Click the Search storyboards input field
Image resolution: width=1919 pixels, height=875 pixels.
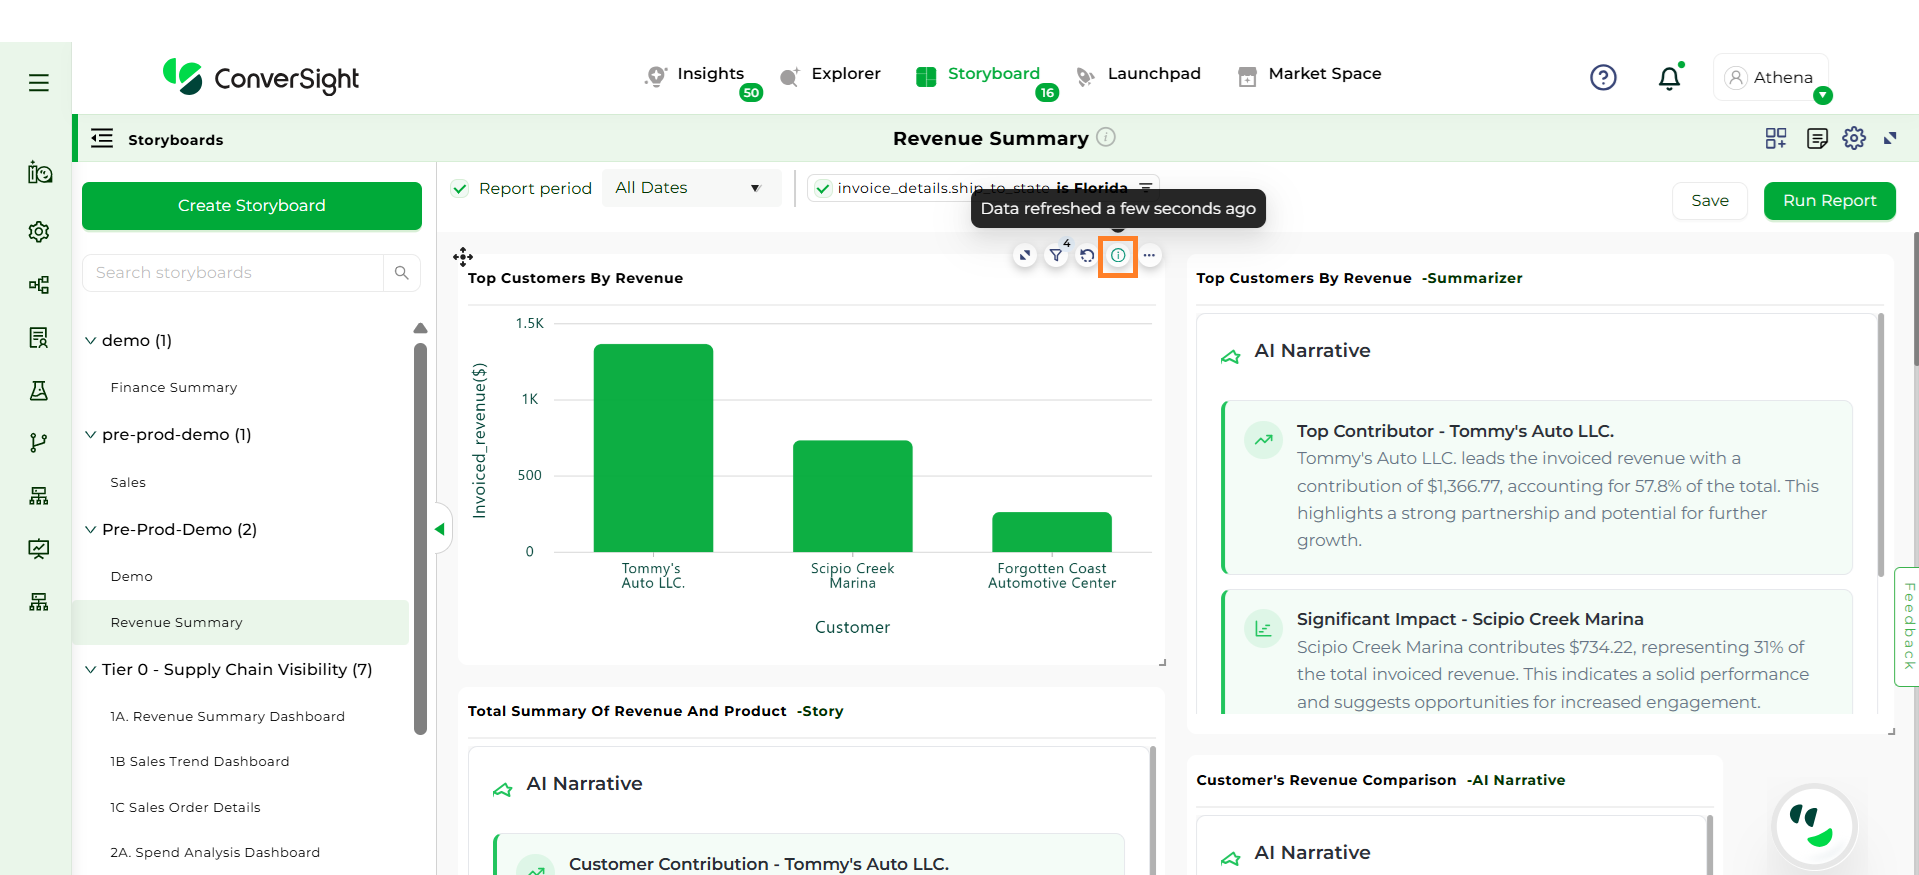click(x=234, y=273)
